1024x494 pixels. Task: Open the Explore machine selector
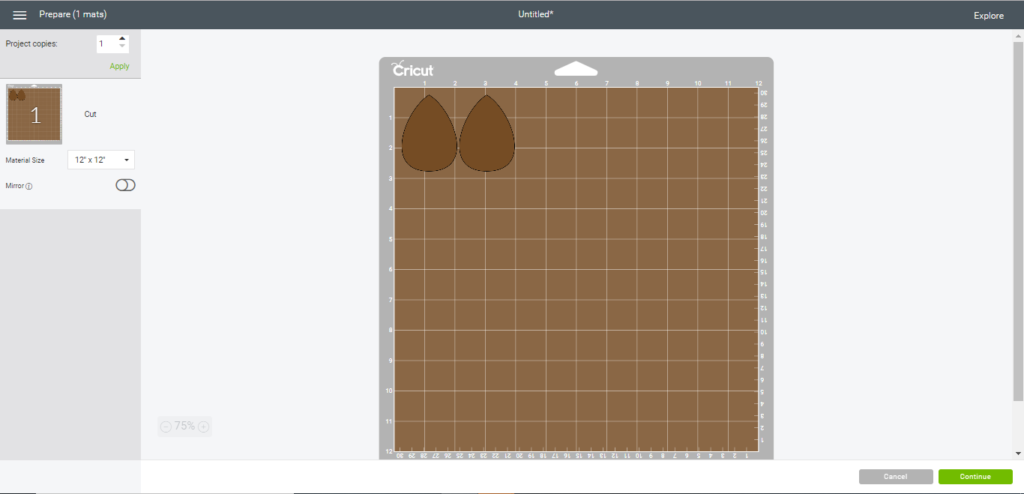(988, 16)
